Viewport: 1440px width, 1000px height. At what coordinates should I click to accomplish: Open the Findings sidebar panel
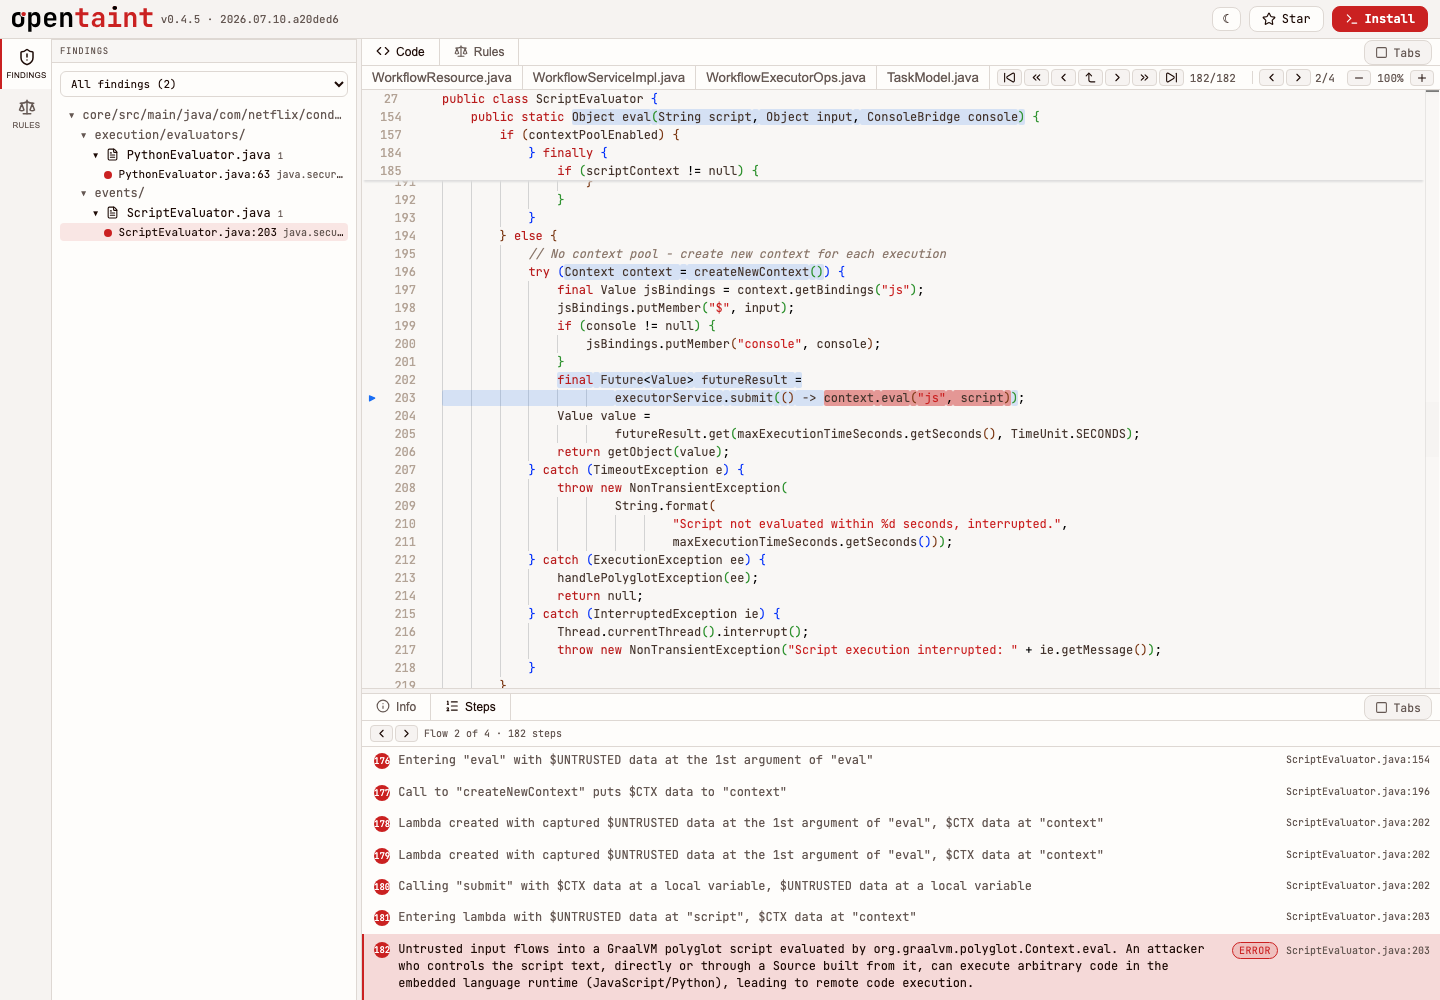pos(26,64)
